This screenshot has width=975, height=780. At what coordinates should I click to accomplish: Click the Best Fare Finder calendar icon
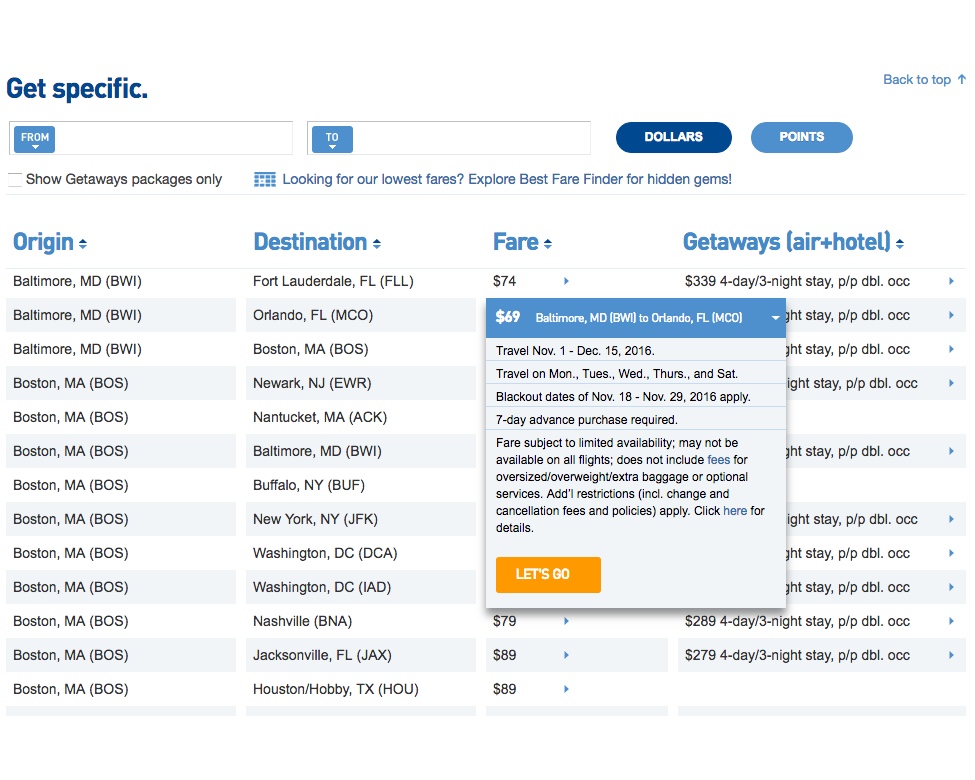(x=264, y=179)
